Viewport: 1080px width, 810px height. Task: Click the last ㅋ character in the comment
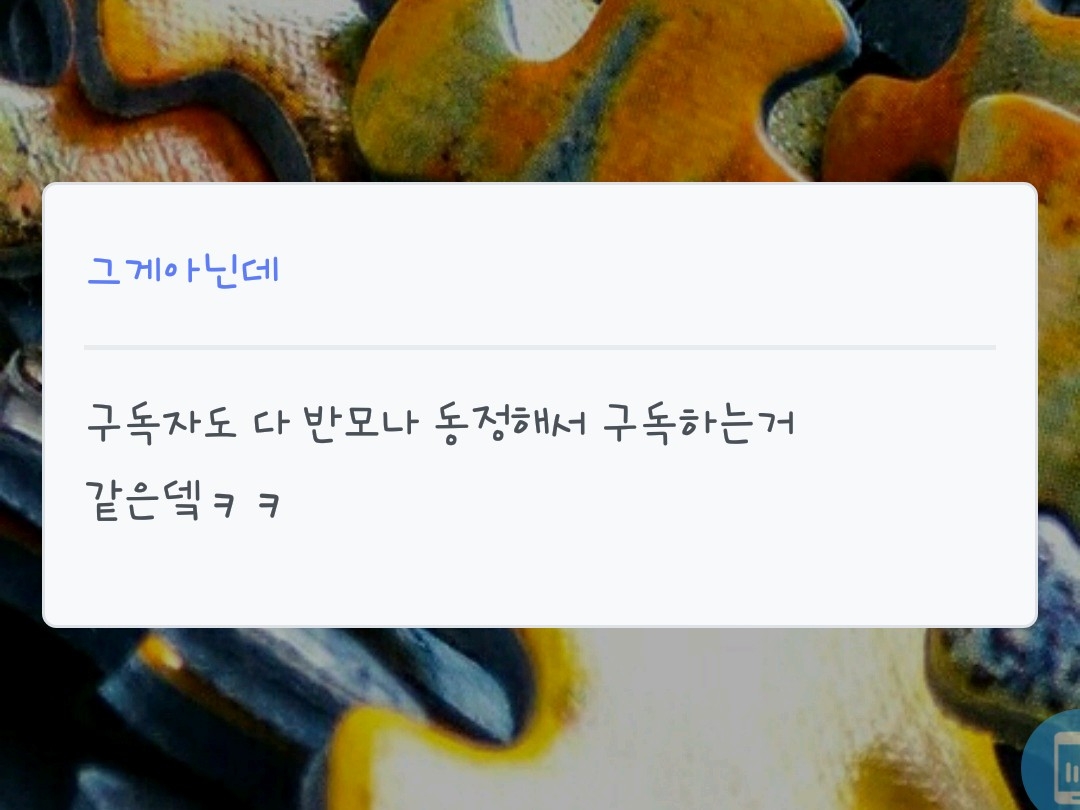pyautogui.click(x=269, y=505)
